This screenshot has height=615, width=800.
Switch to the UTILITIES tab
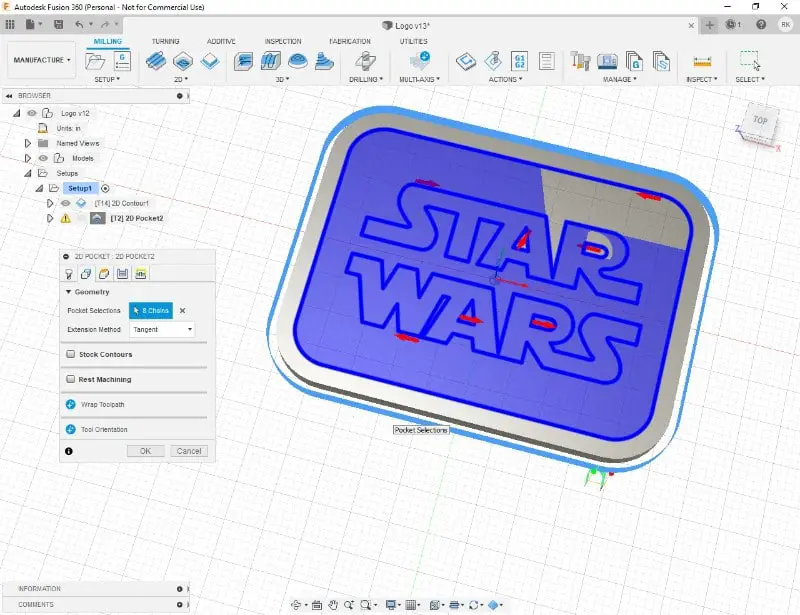pos(413,41)
